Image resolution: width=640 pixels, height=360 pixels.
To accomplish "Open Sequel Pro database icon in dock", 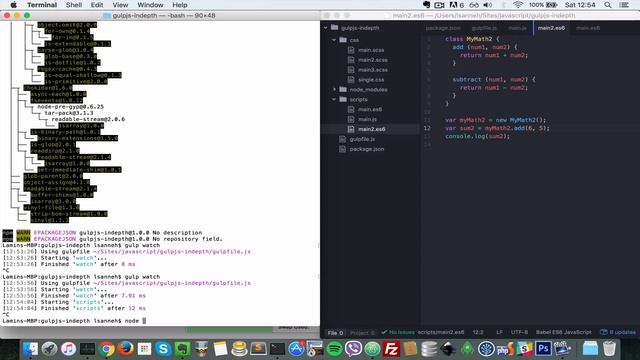I will [429, 349].
